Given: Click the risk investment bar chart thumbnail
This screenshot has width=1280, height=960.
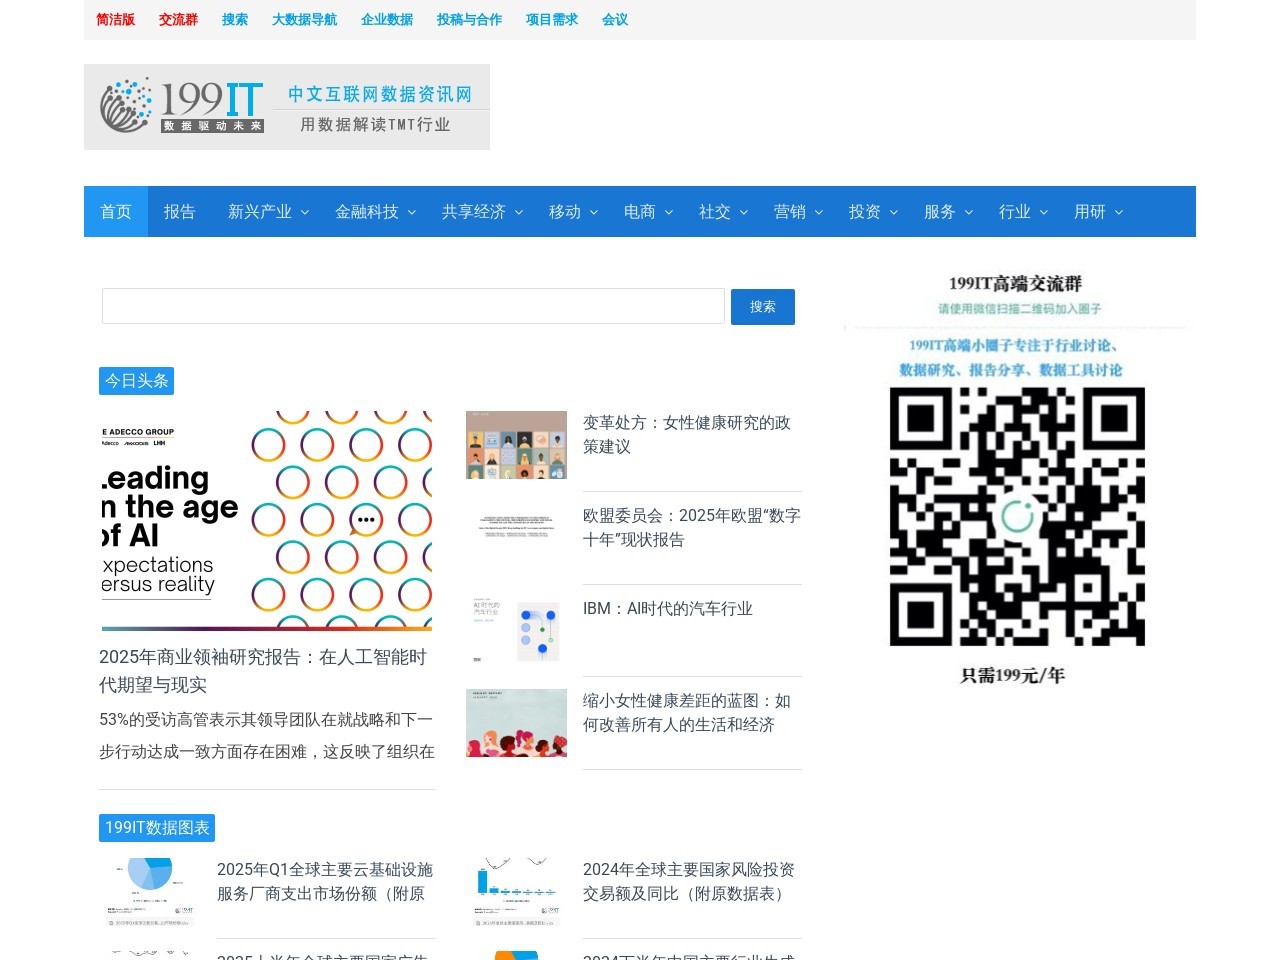Looking at the screenshot, I should coord(516,890).
